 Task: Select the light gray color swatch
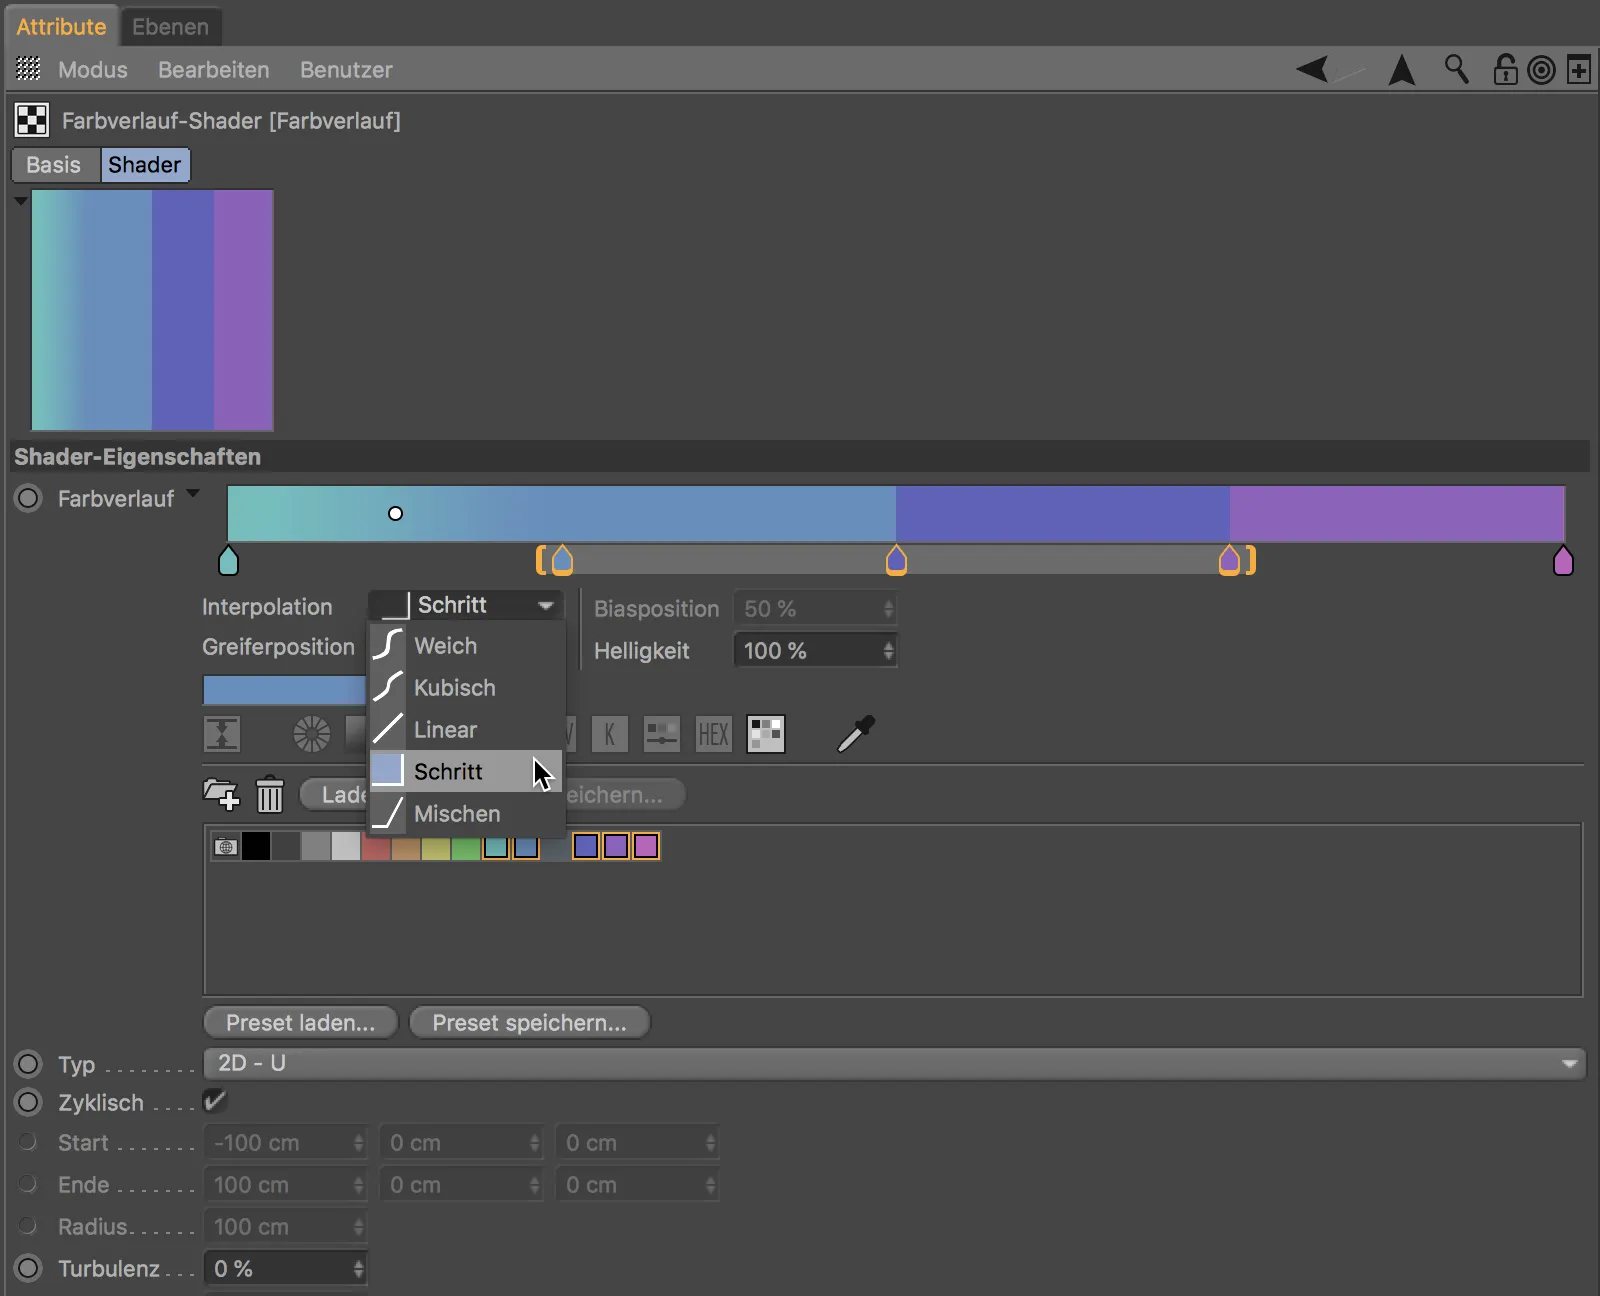346,847
